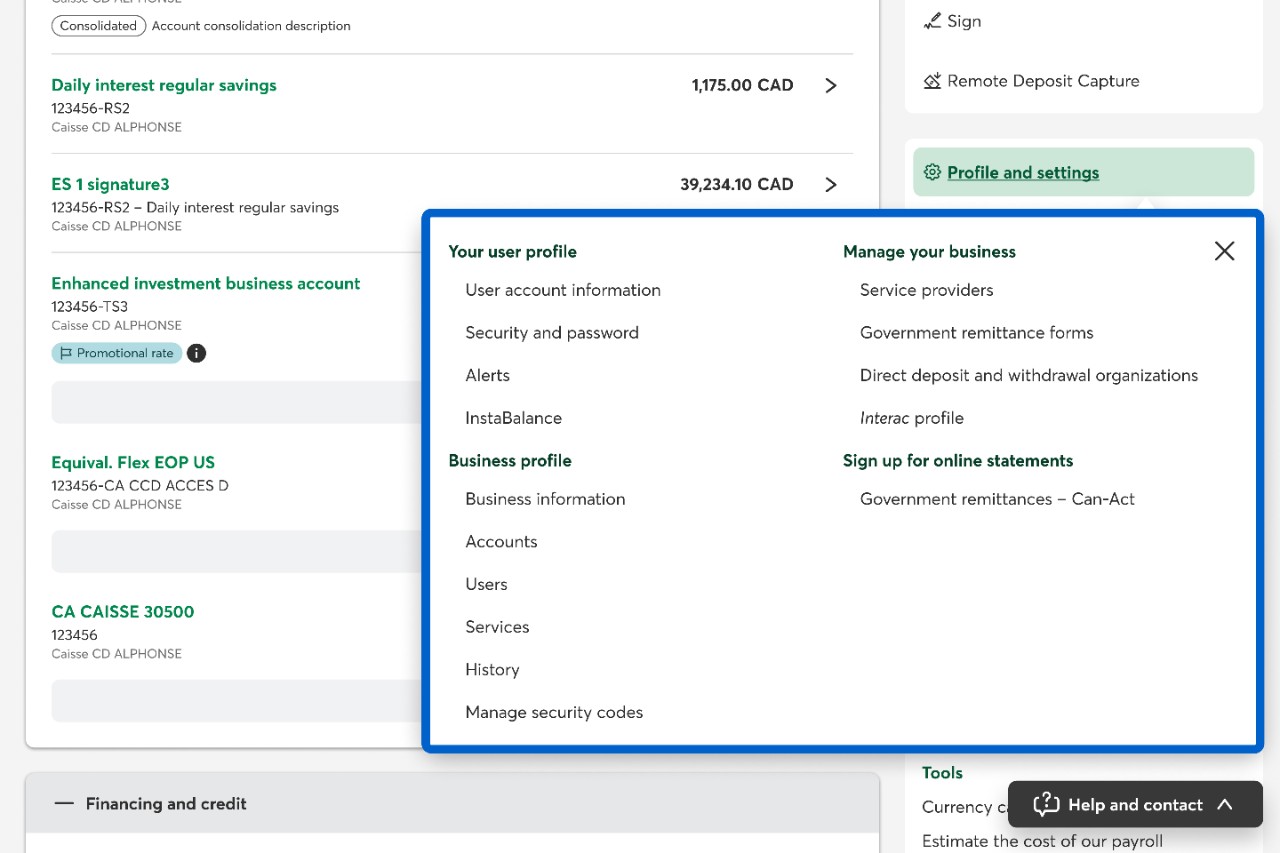This screenshot has width=1280, height=853.
Task: Click the Consolidated badge
Action: pyautogui.click(x=98, y=26)
